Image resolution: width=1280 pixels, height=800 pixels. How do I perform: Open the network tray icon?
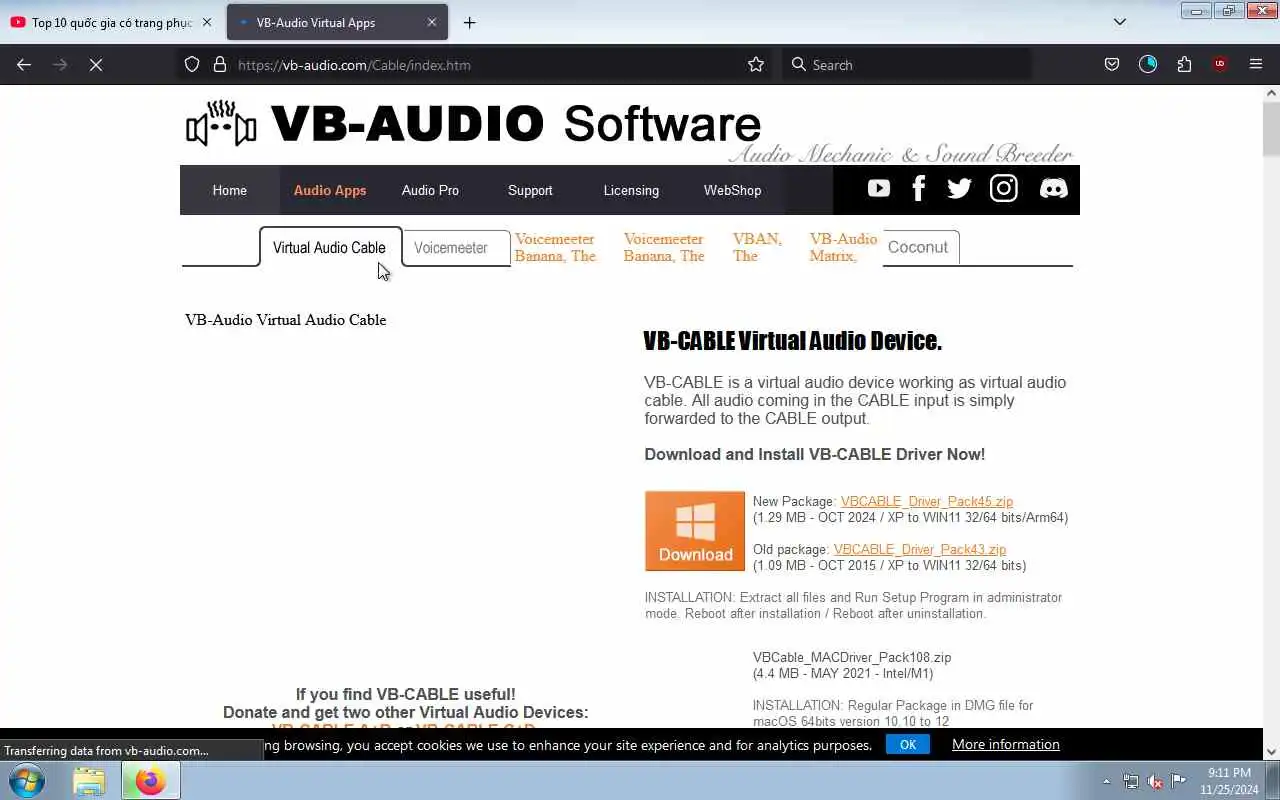click(1131, 781)
